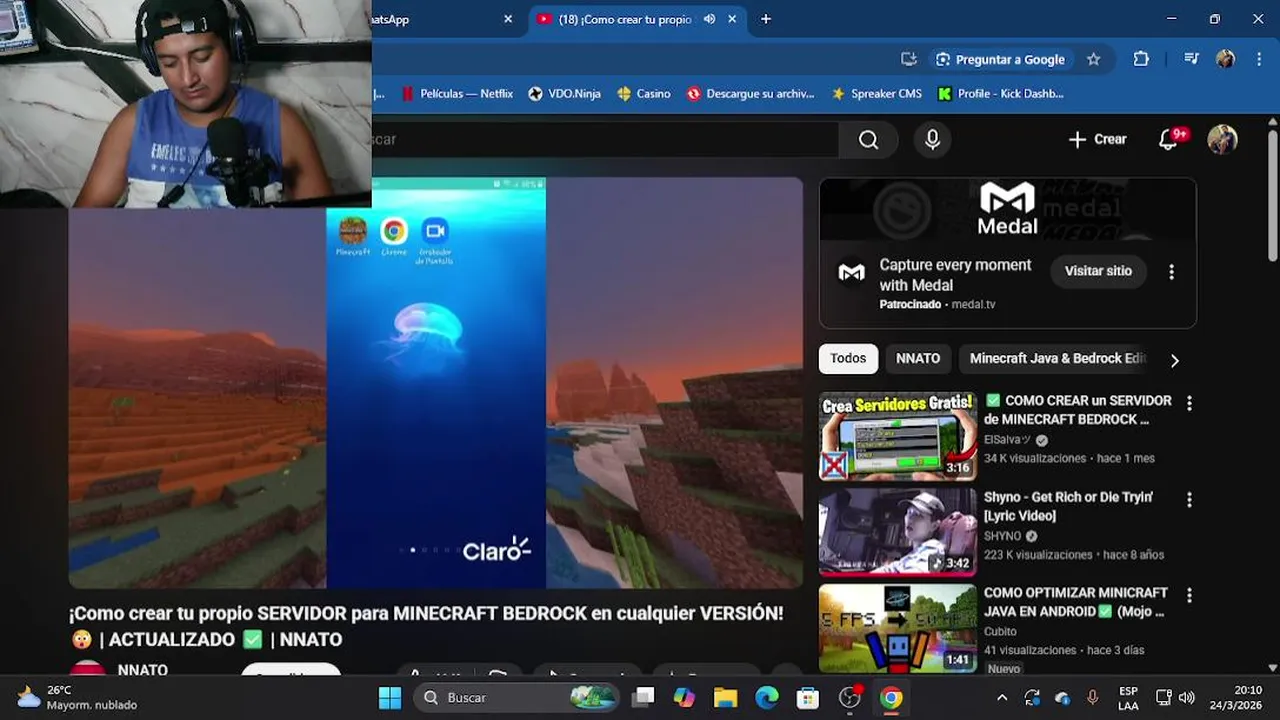Screen dimensions: 1280x720
Task: Select the Minecraft Java & Bedrock Edition chip
Action: click(x=1057, y=359)
